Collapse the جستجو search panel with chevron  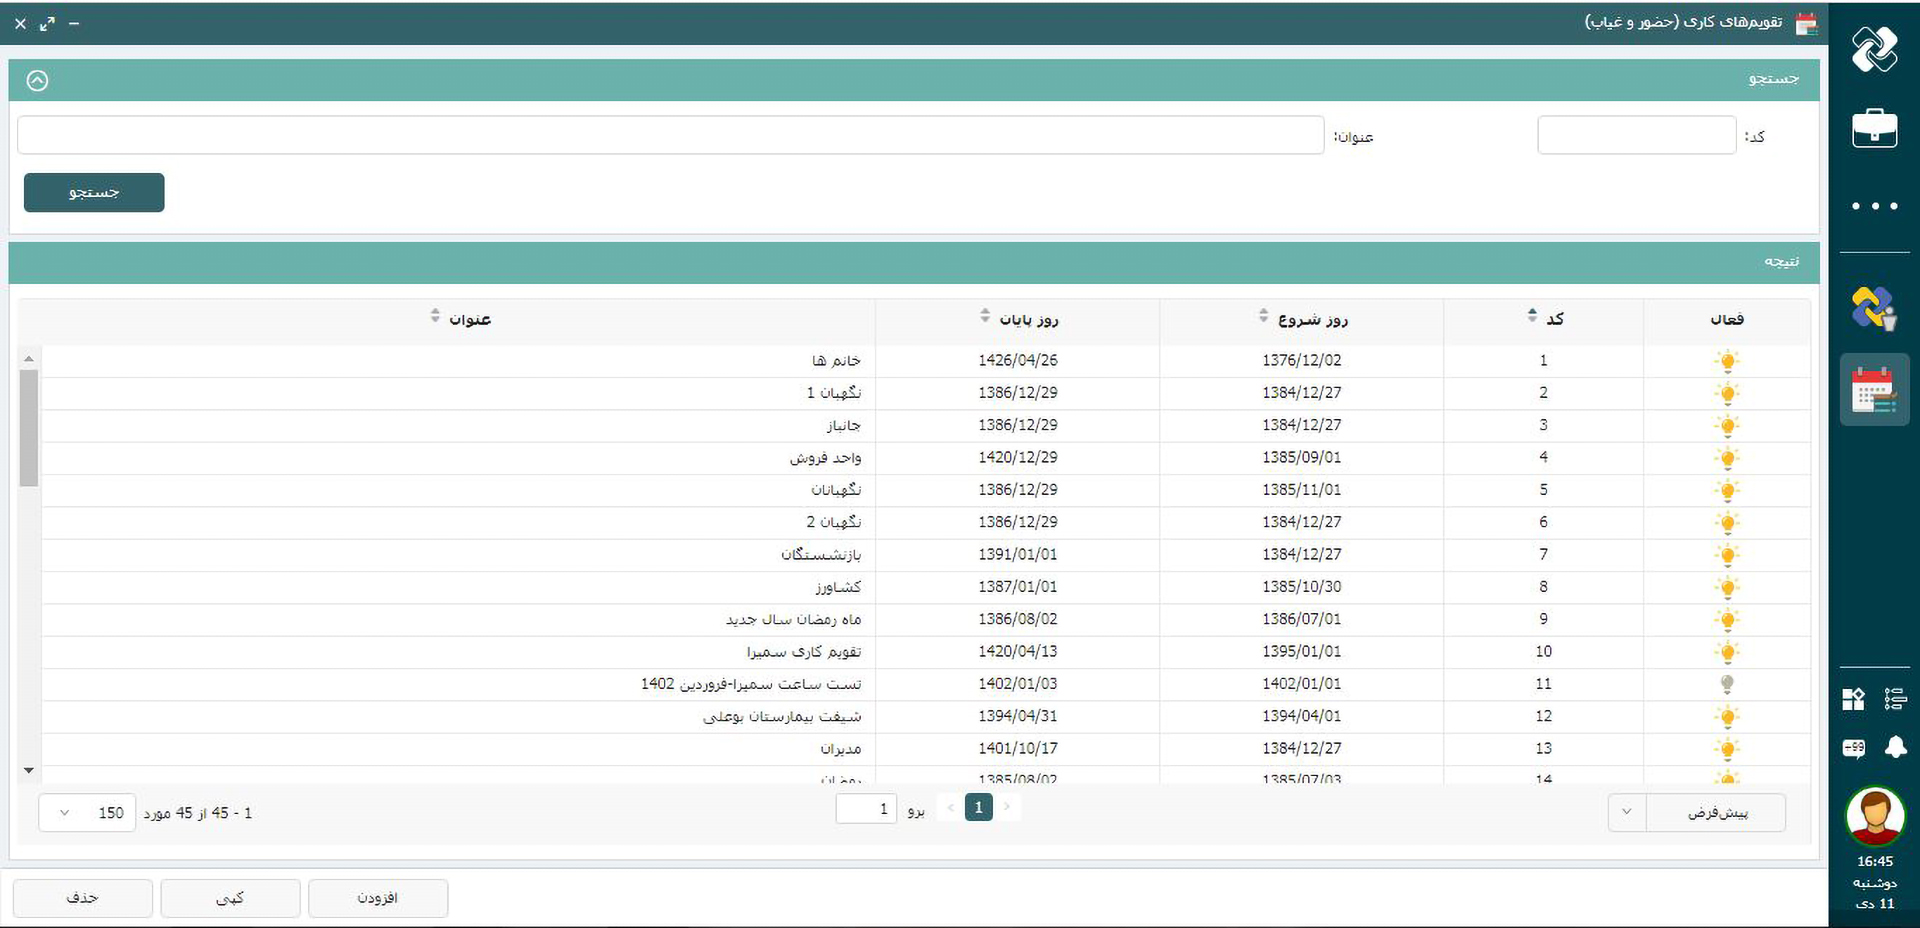37,81
